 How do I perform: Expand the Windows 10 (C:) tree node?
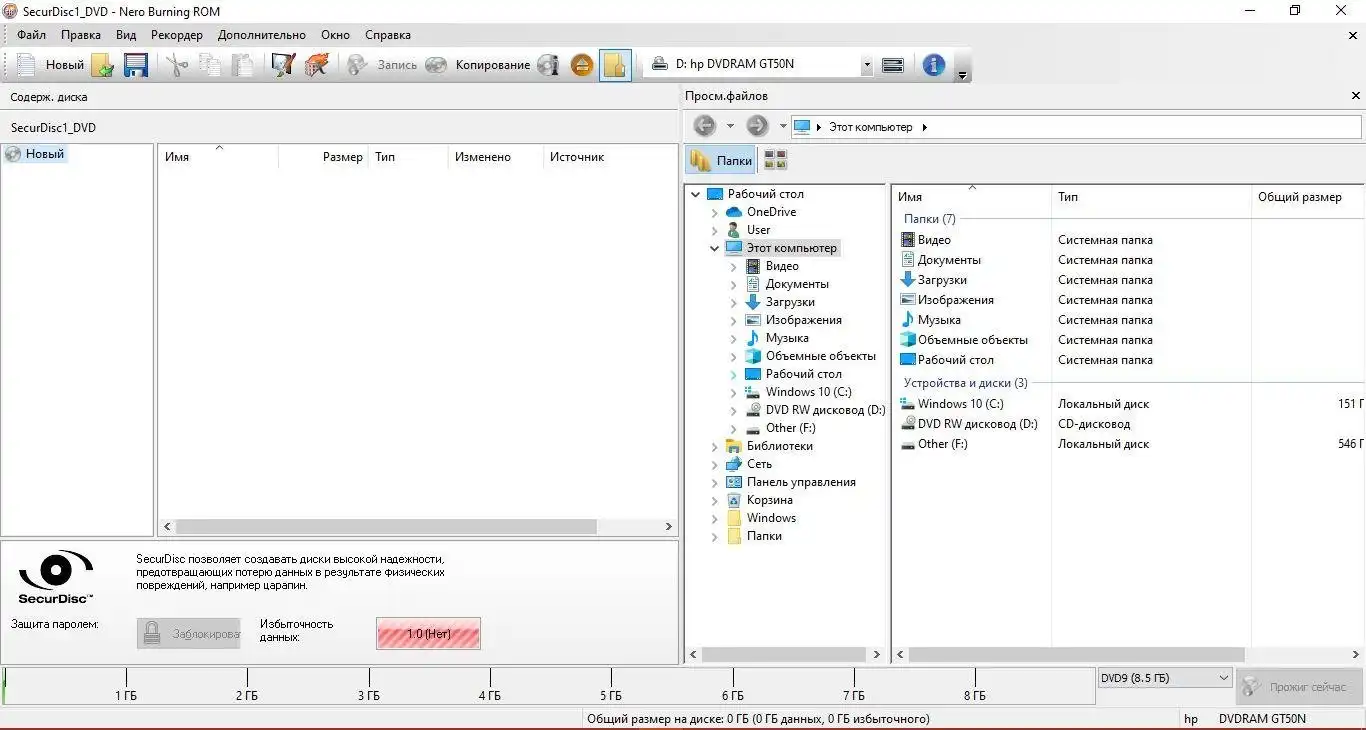tap(734, 392)
